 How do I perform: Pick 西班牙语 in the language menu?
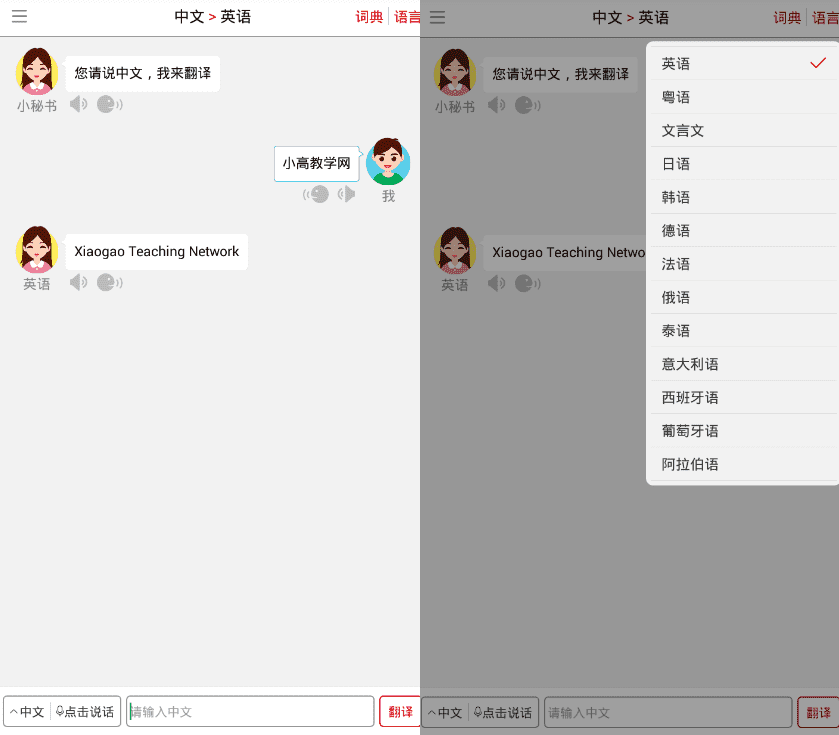pos(742,397)
